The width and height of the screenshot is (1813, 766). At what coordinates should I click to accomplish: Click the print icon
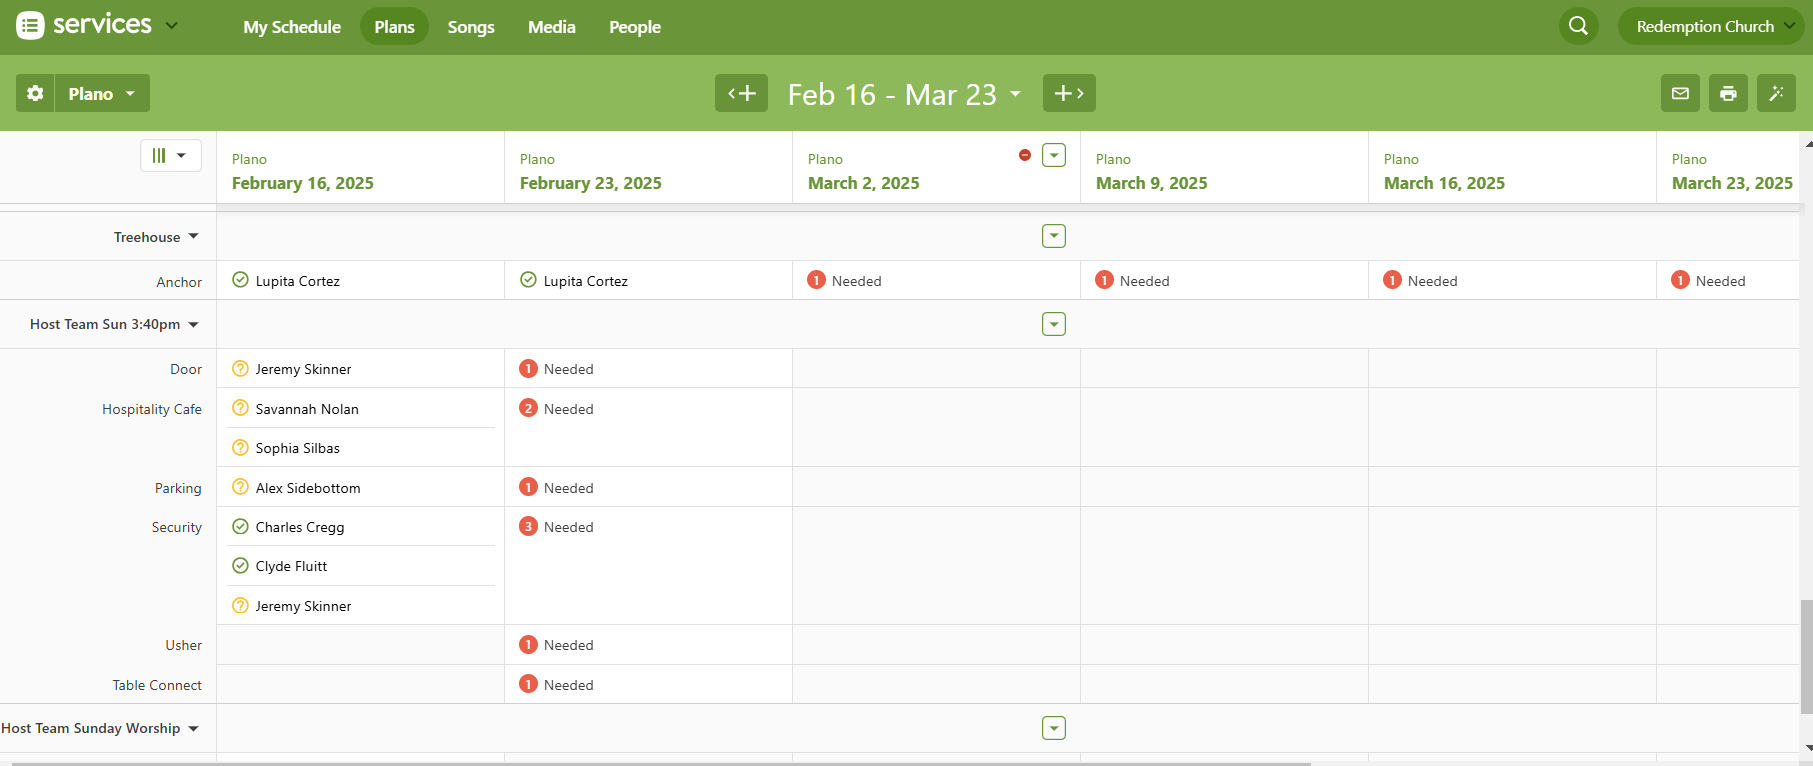pyautogui.click(x=1728, y=93)
